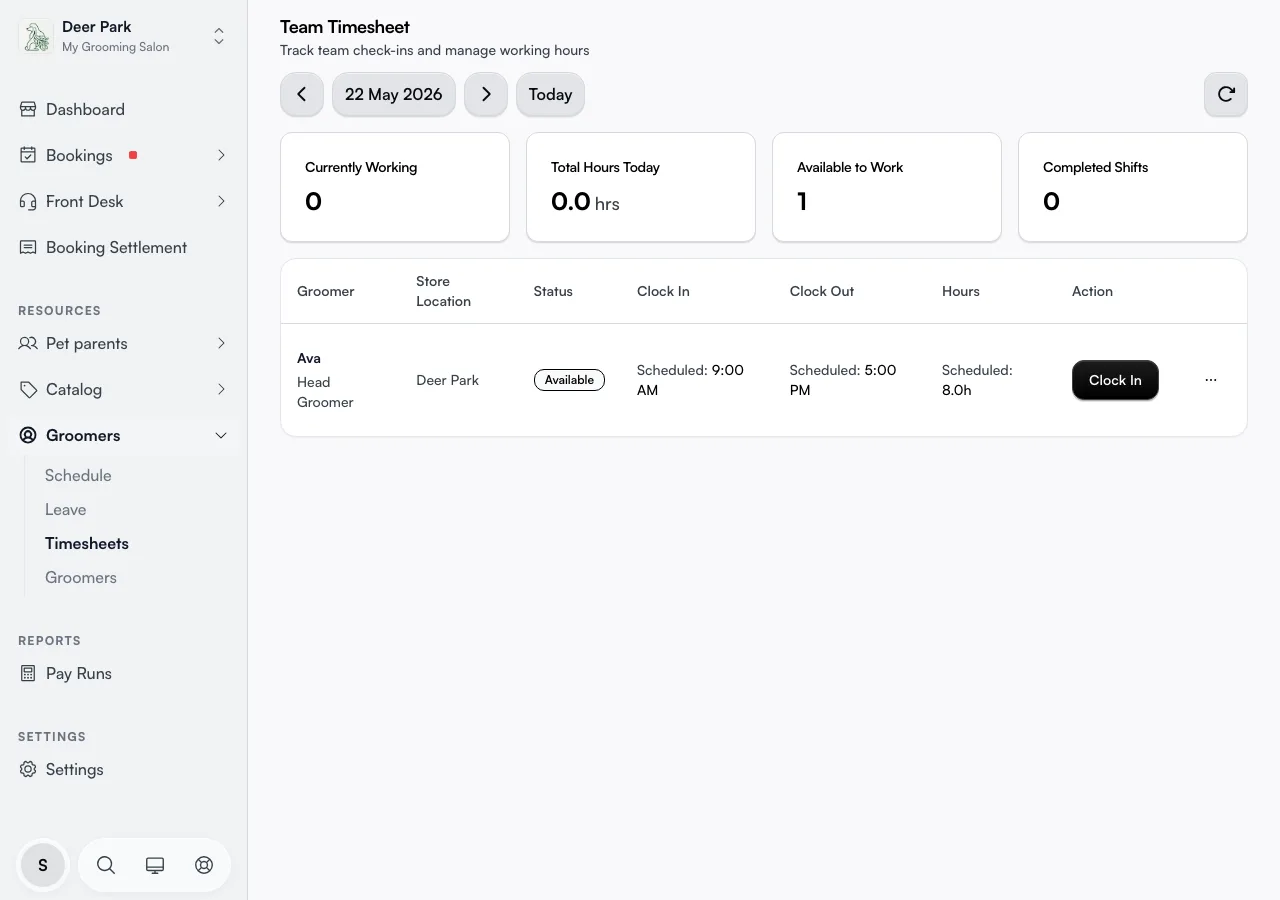This screenshot has width=1280, height=900.
Task: Go to the next day arrow
Action: point(486,94)
